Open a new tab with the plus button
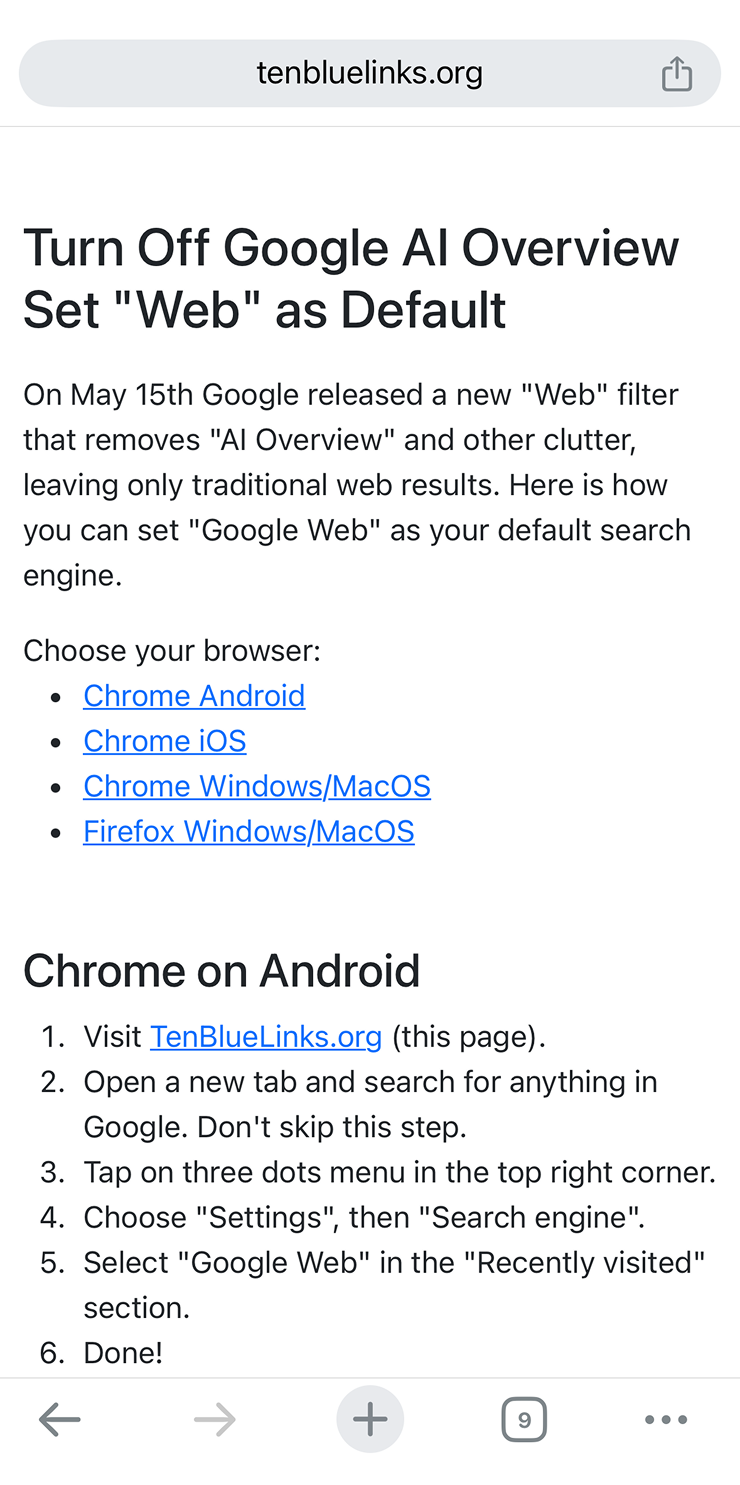Viewport: 740px width, 1485px height. pyautogui.click(x=370, y=1419)
